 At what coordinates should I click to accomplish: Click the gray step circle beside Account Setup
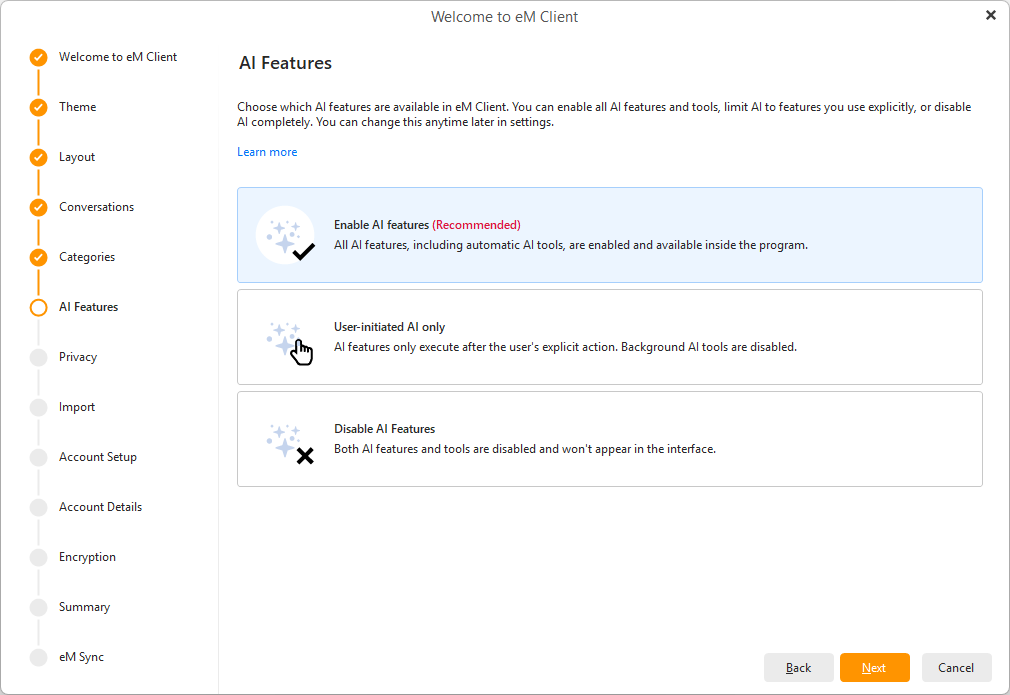tap(39, 457)
